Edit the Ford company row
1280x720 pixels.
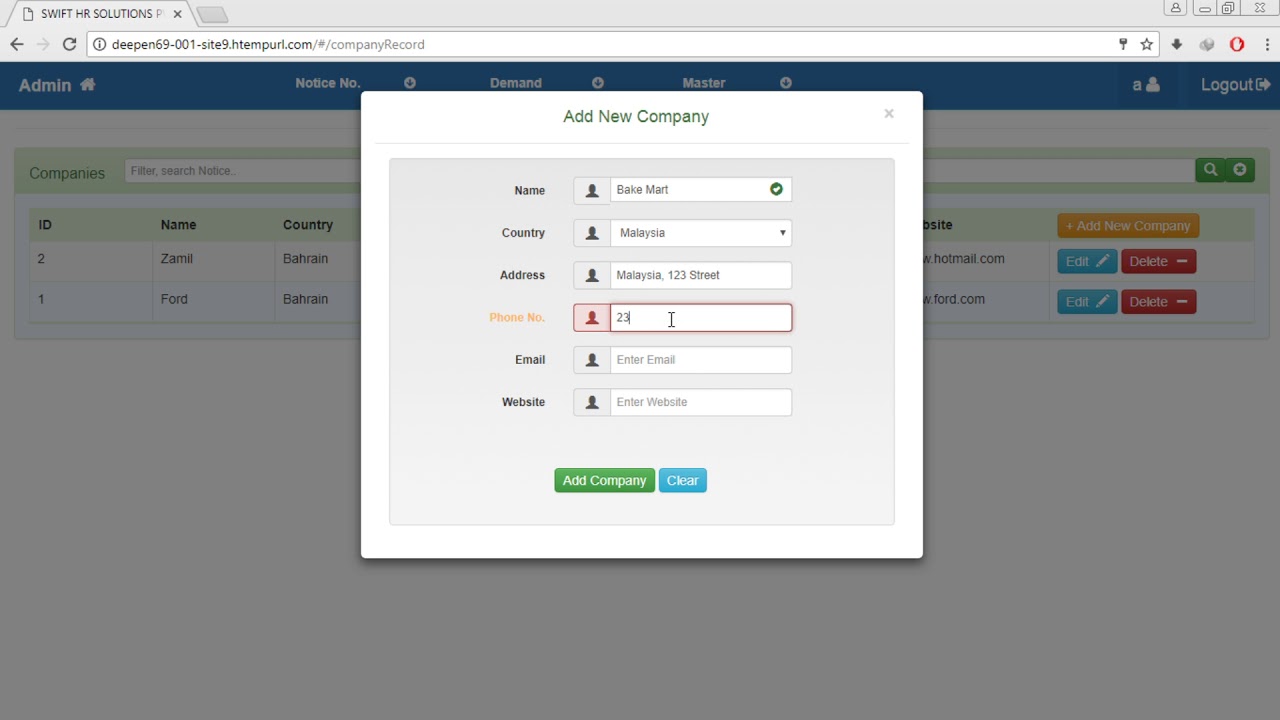point(1087,302)
